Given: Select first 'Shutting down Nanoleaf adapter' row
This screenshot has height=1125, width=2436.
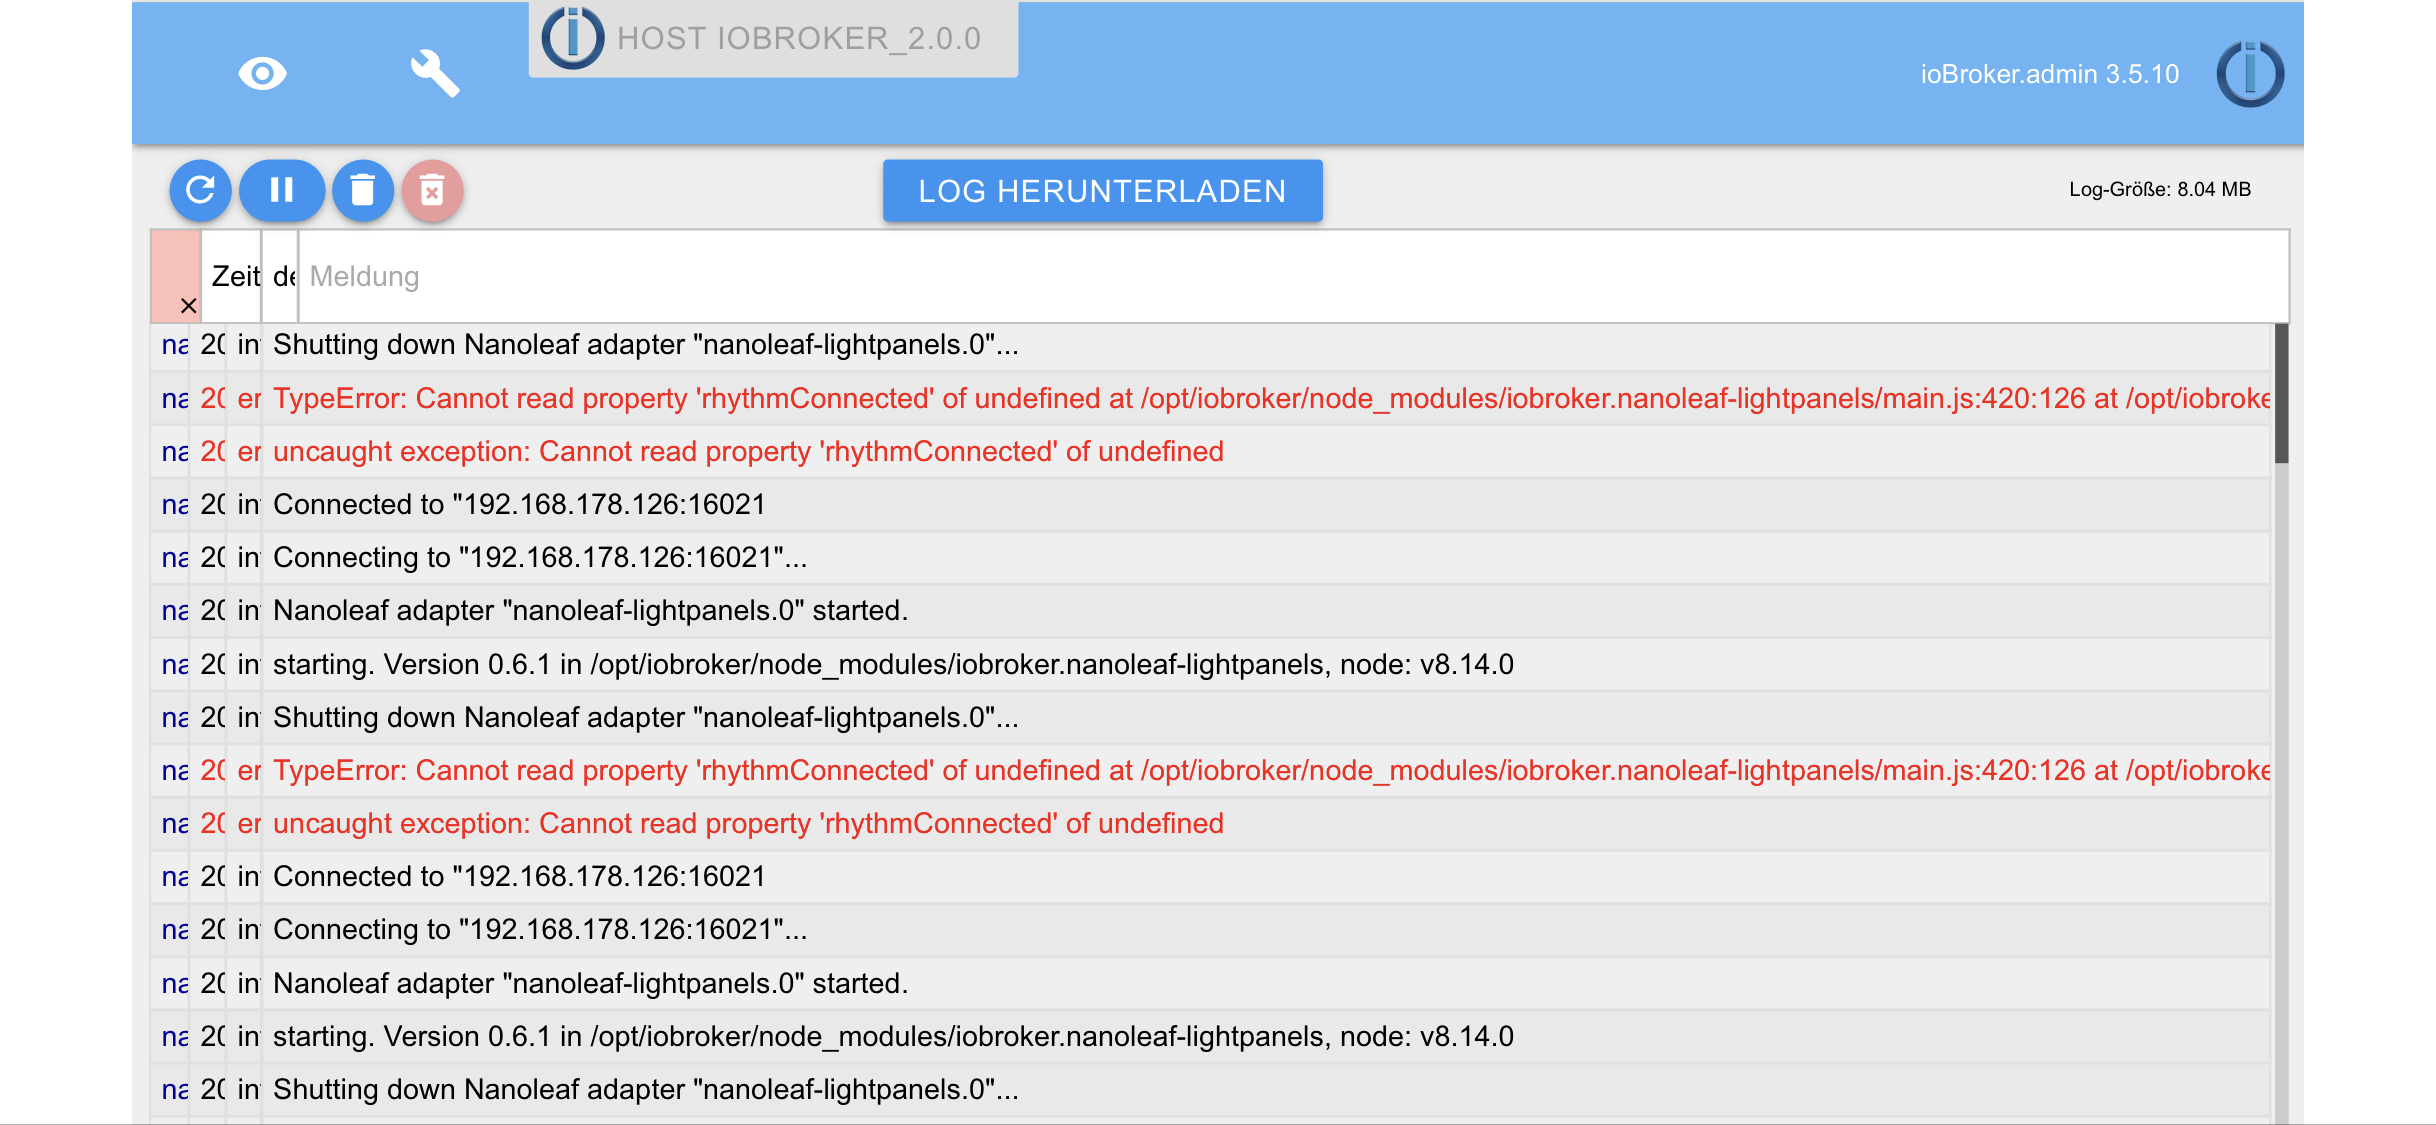Looking at the screenshot, I should coord(1211,345).
